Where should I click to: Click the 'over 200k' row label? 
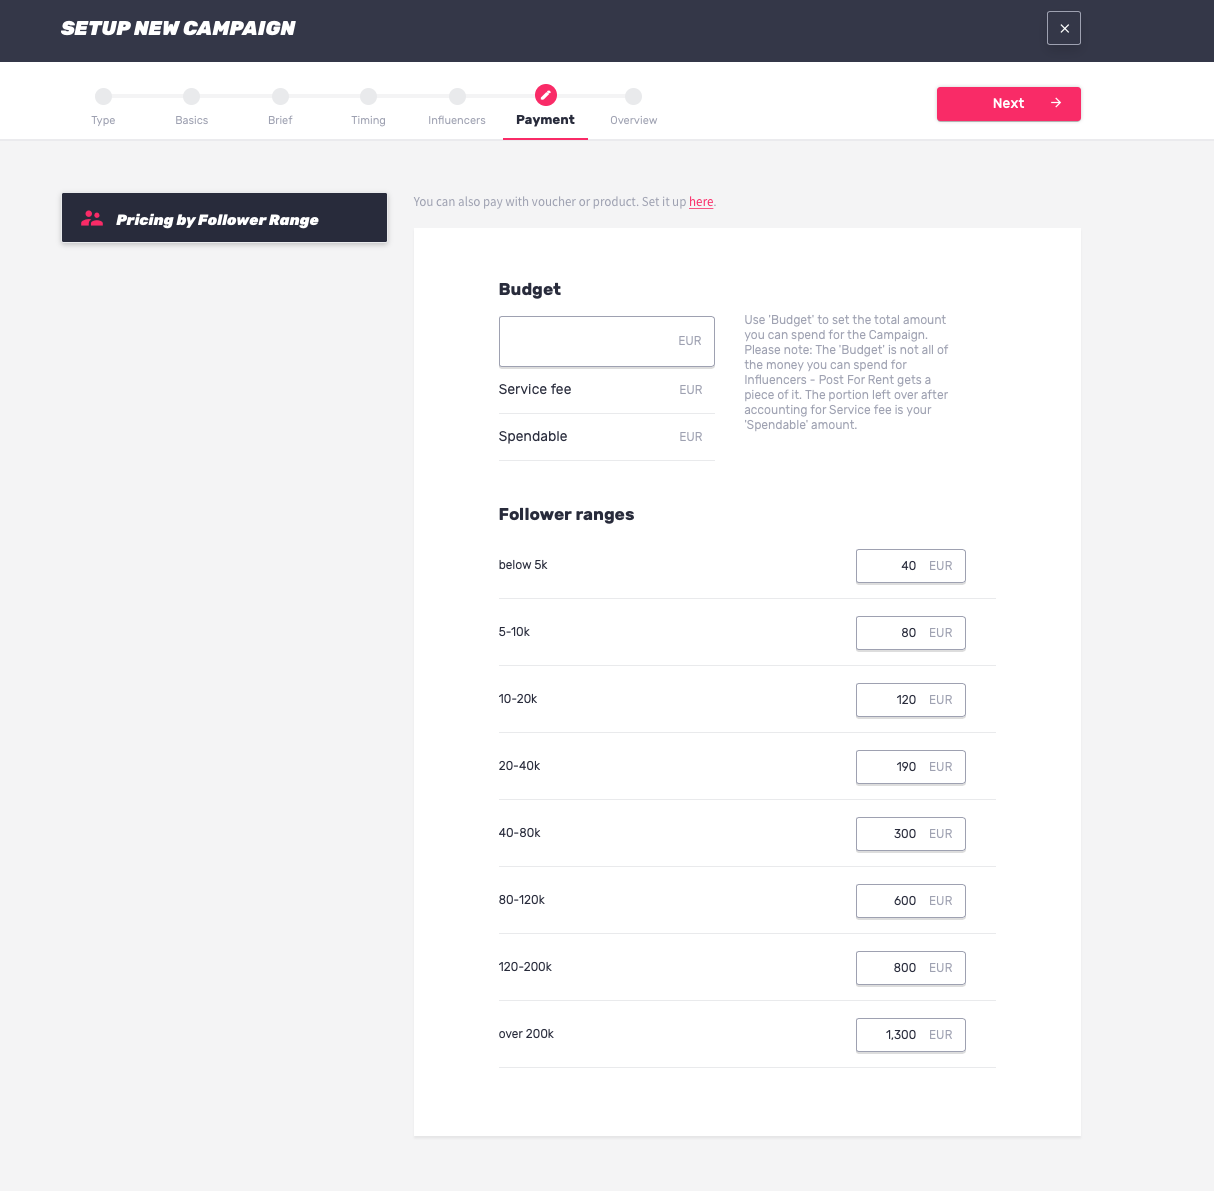click(x=526, y=1034)
